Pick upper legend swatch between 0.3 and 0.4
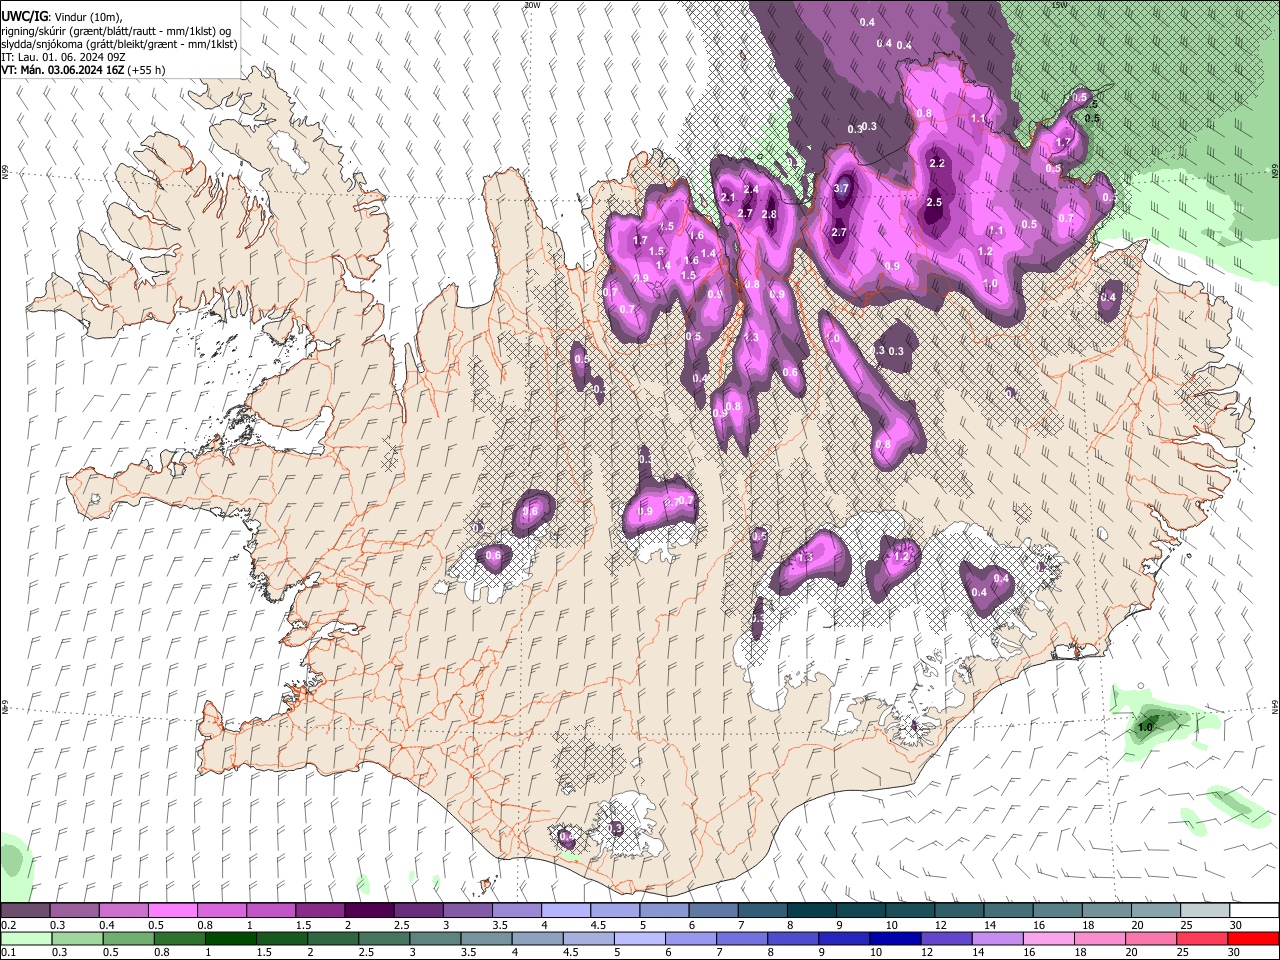 click(x=74, y=911)
